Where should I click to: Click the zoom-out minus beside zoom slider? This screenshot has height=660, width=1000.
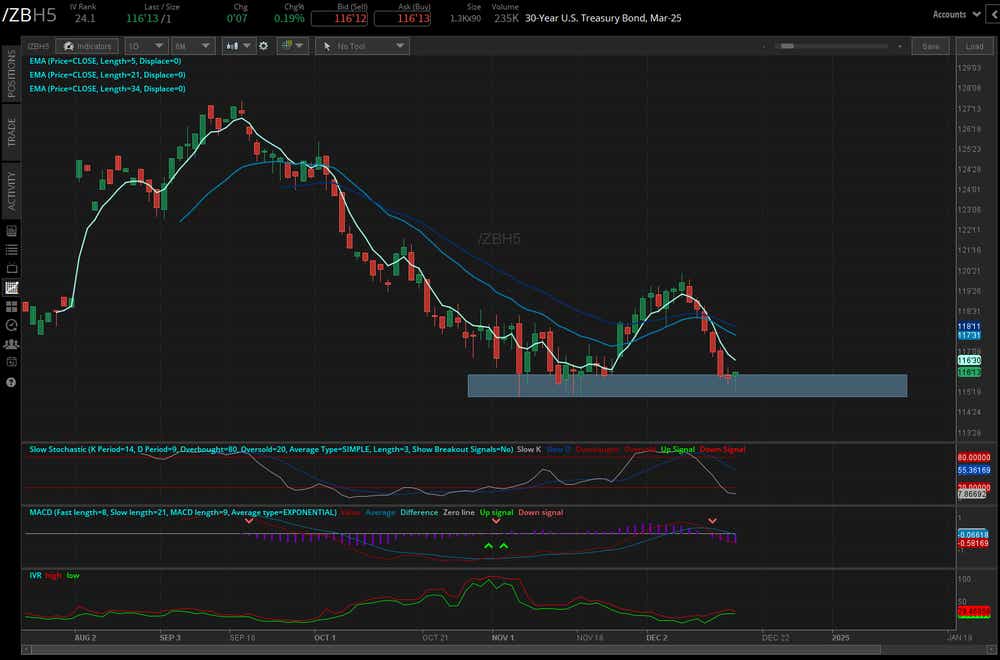(x=764, y=46)
